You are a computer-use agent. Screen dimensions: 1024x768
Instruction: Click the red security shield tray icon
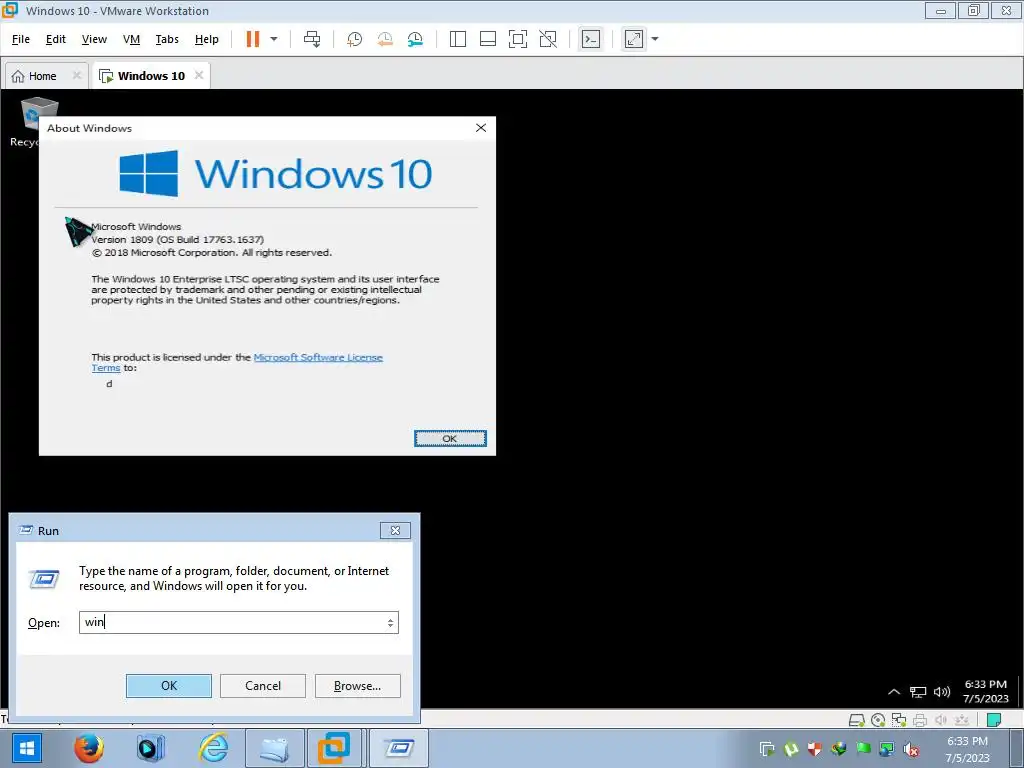point(814,749)
